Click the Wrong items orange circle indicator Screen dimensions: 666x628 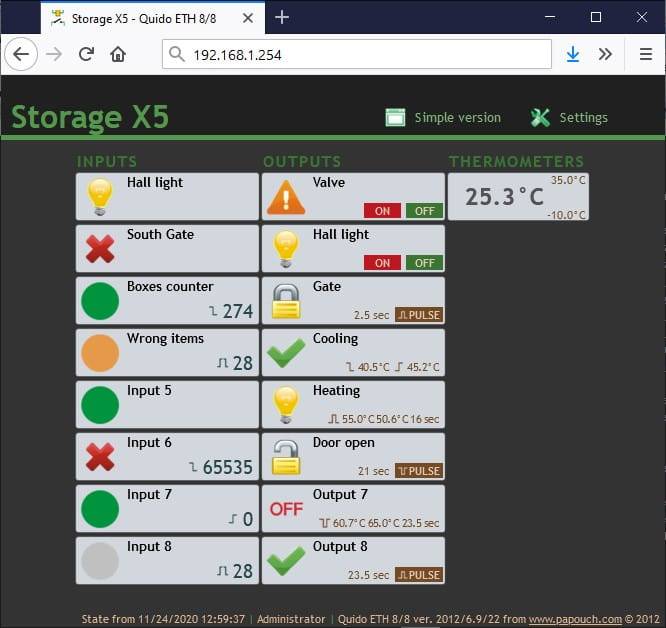(100, 353)
